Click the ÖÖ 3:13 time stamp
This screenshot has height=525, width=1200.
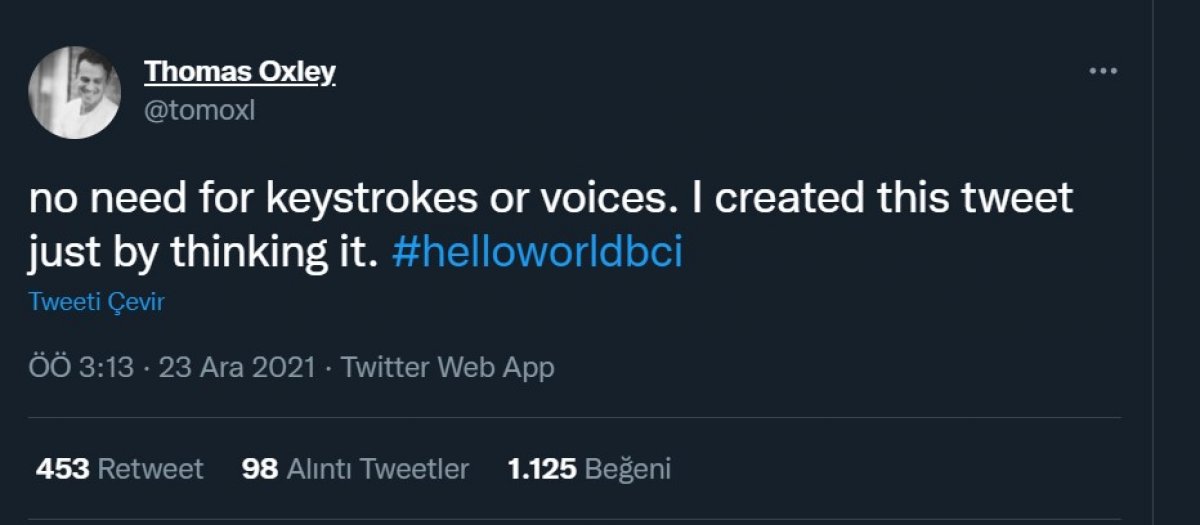[82, 367]
